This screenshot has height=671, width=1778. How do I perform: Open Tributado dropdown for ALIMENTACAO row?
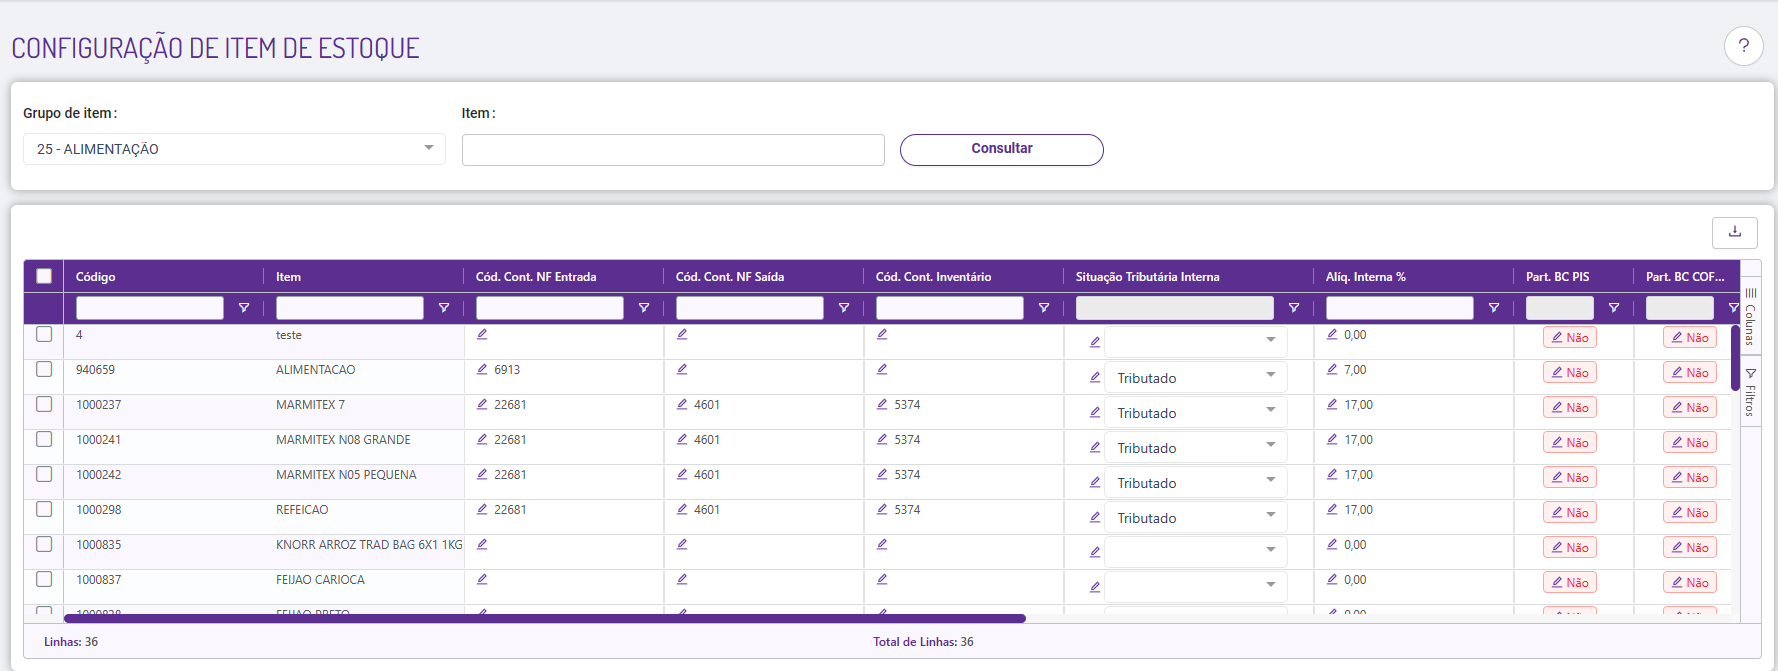coord(1196,377)
